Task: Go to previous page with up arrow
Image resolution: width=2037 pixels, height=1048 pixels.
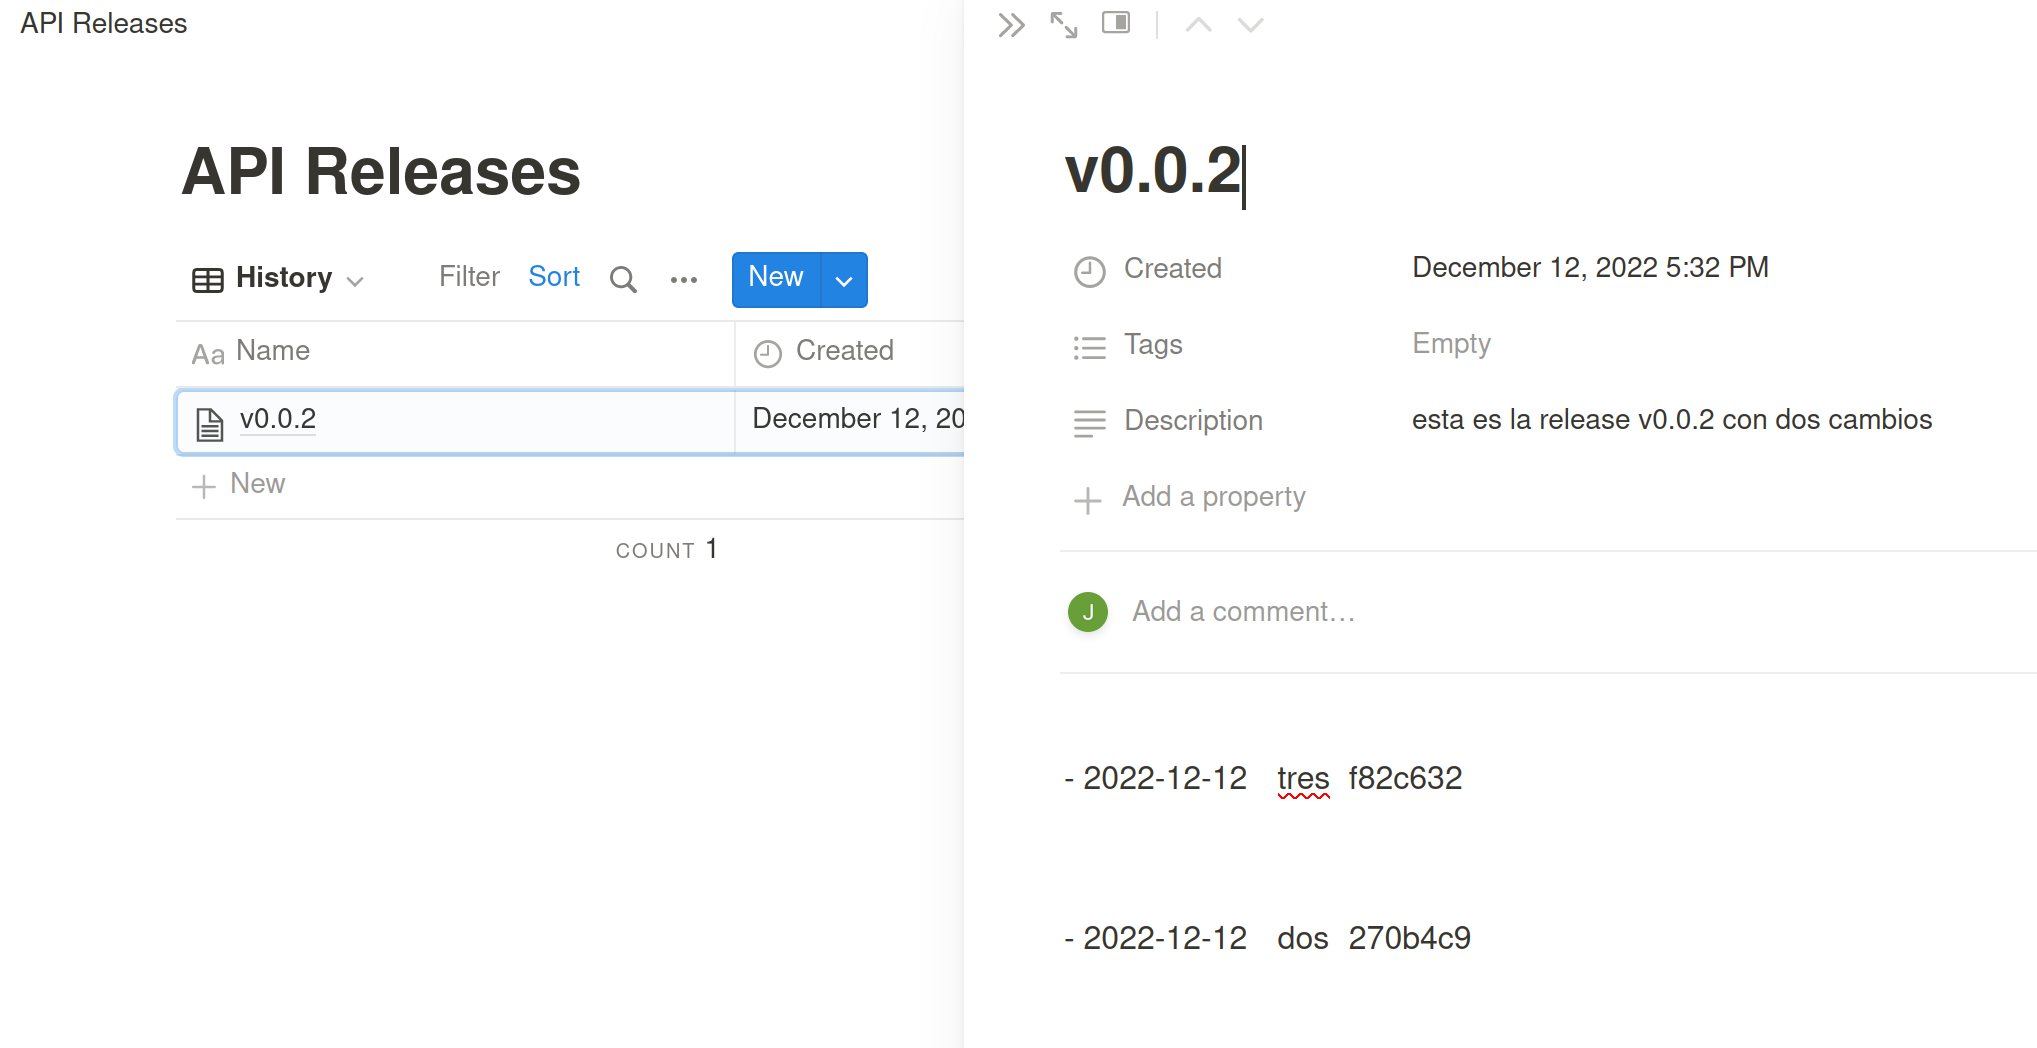Action: click(1198, 25)
